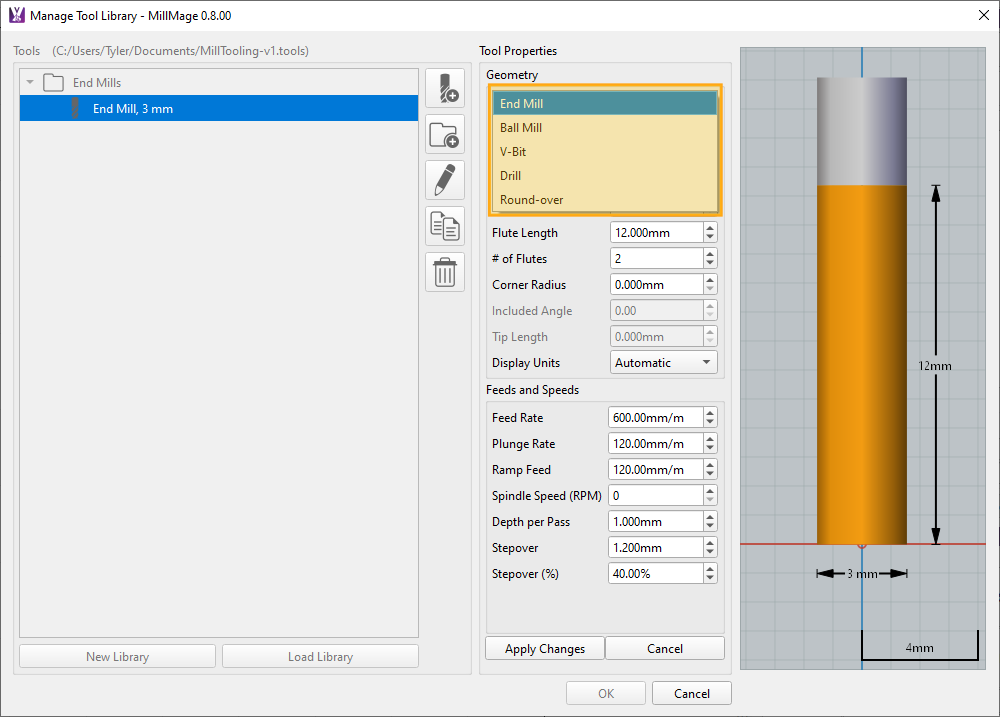
Task: Click the duplicate tool icon
Action: click(x=445, y=226)
